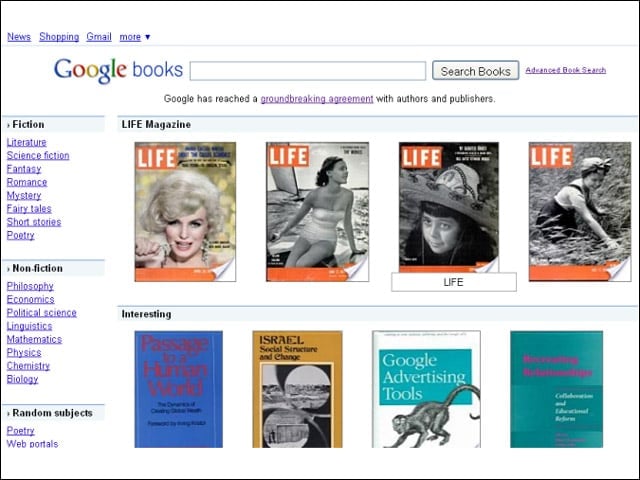This screenshot has width=640, height=480.
Task: Expand the more dropdown menu
Action: tap(135, 37)
